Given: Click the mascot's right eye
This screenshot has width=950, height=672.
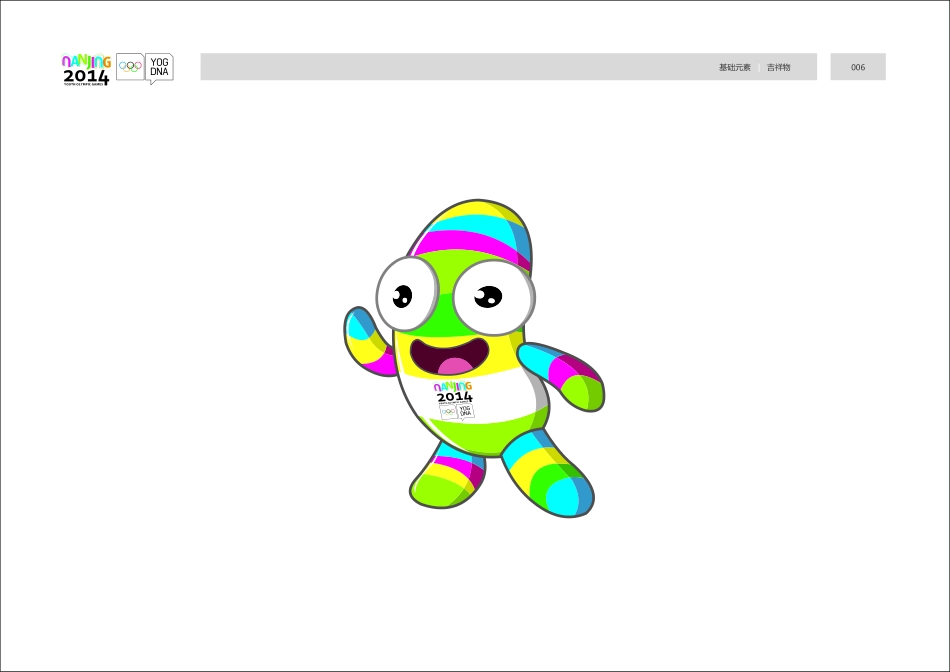Looking at the screenshot, I should [x=493, y=298].
